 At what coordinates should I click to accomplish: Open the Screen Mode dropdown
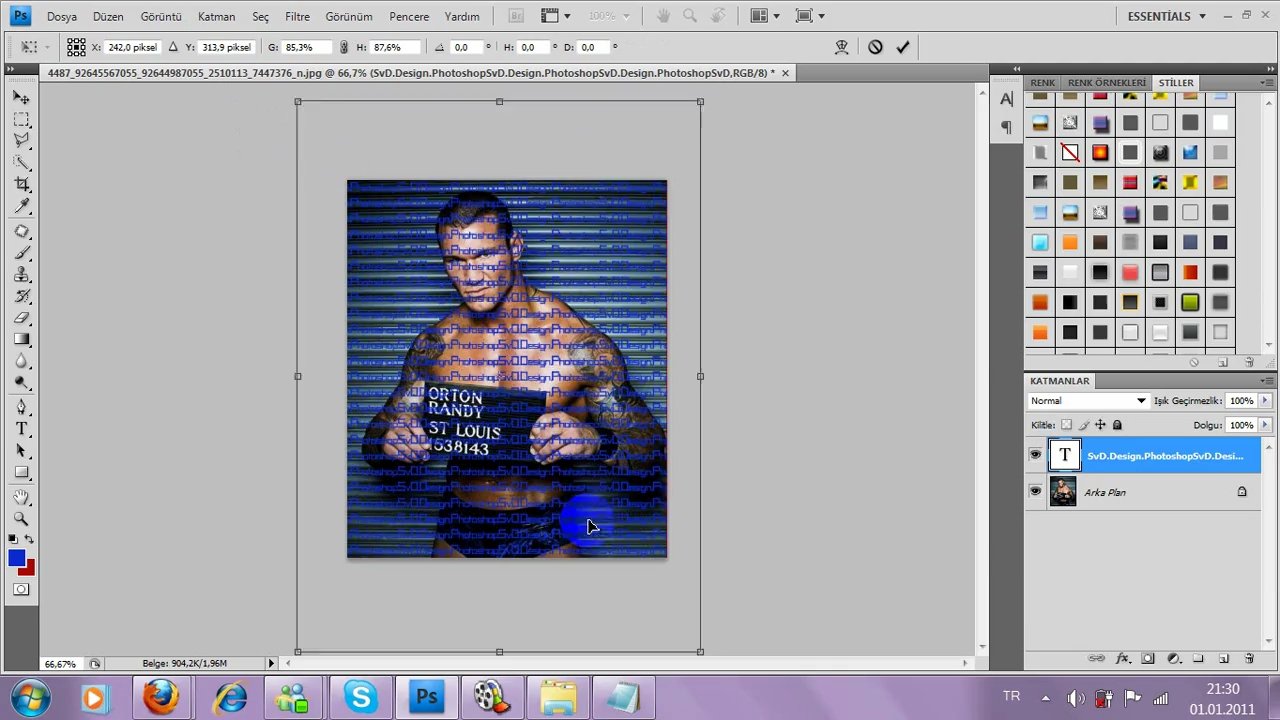[x=810, y=16]
